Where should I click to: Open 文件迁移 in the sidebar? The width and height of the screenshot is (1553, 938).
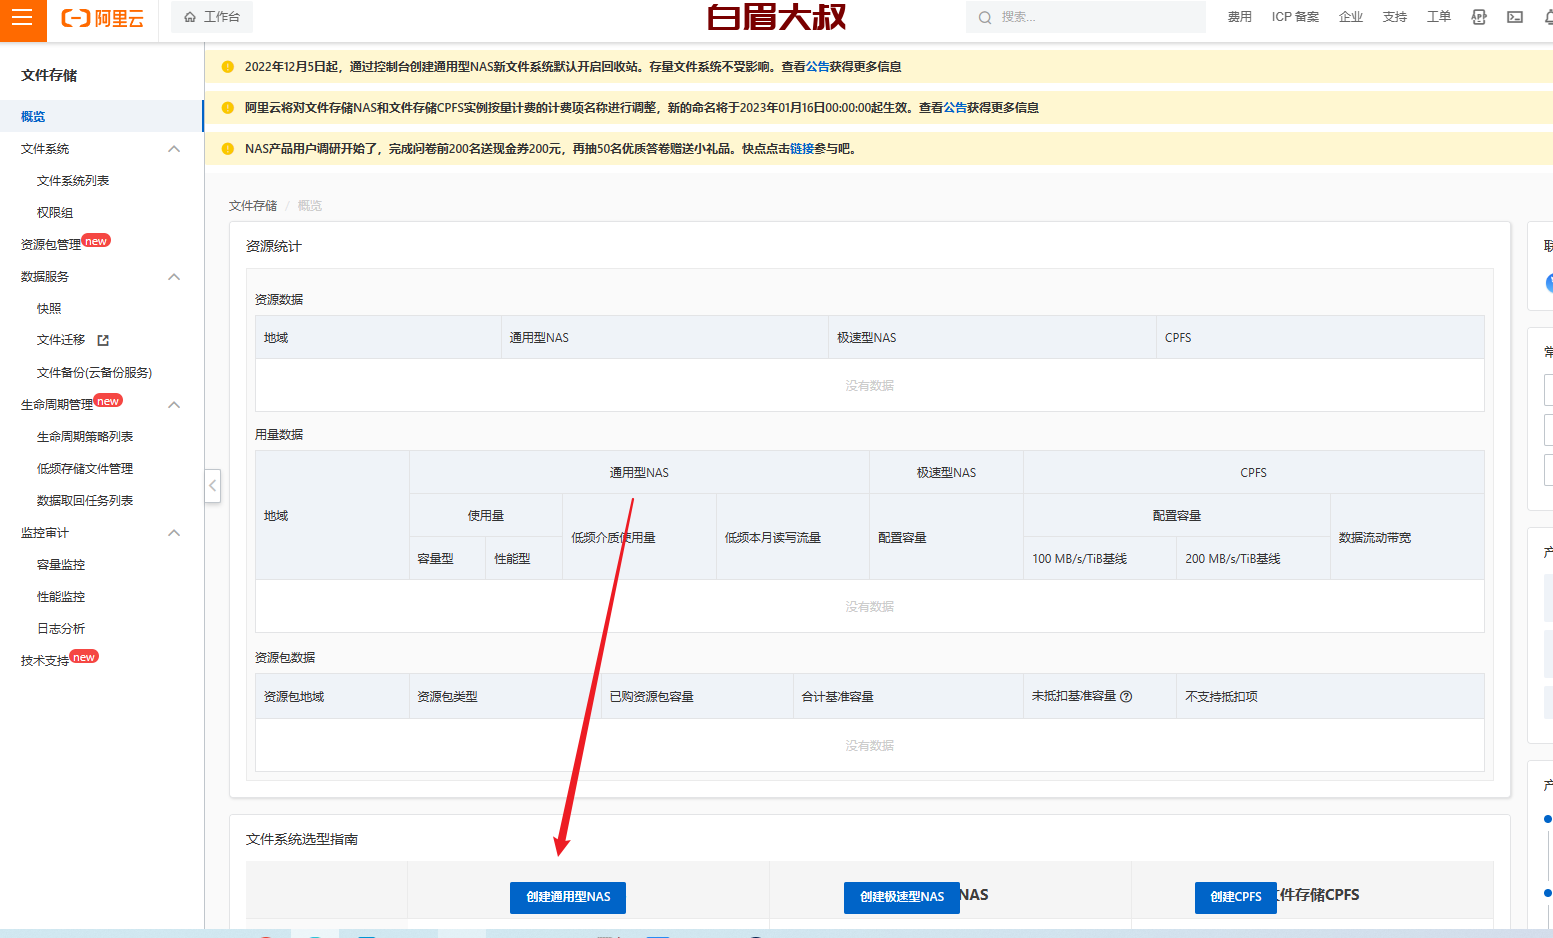click(61, 340)
